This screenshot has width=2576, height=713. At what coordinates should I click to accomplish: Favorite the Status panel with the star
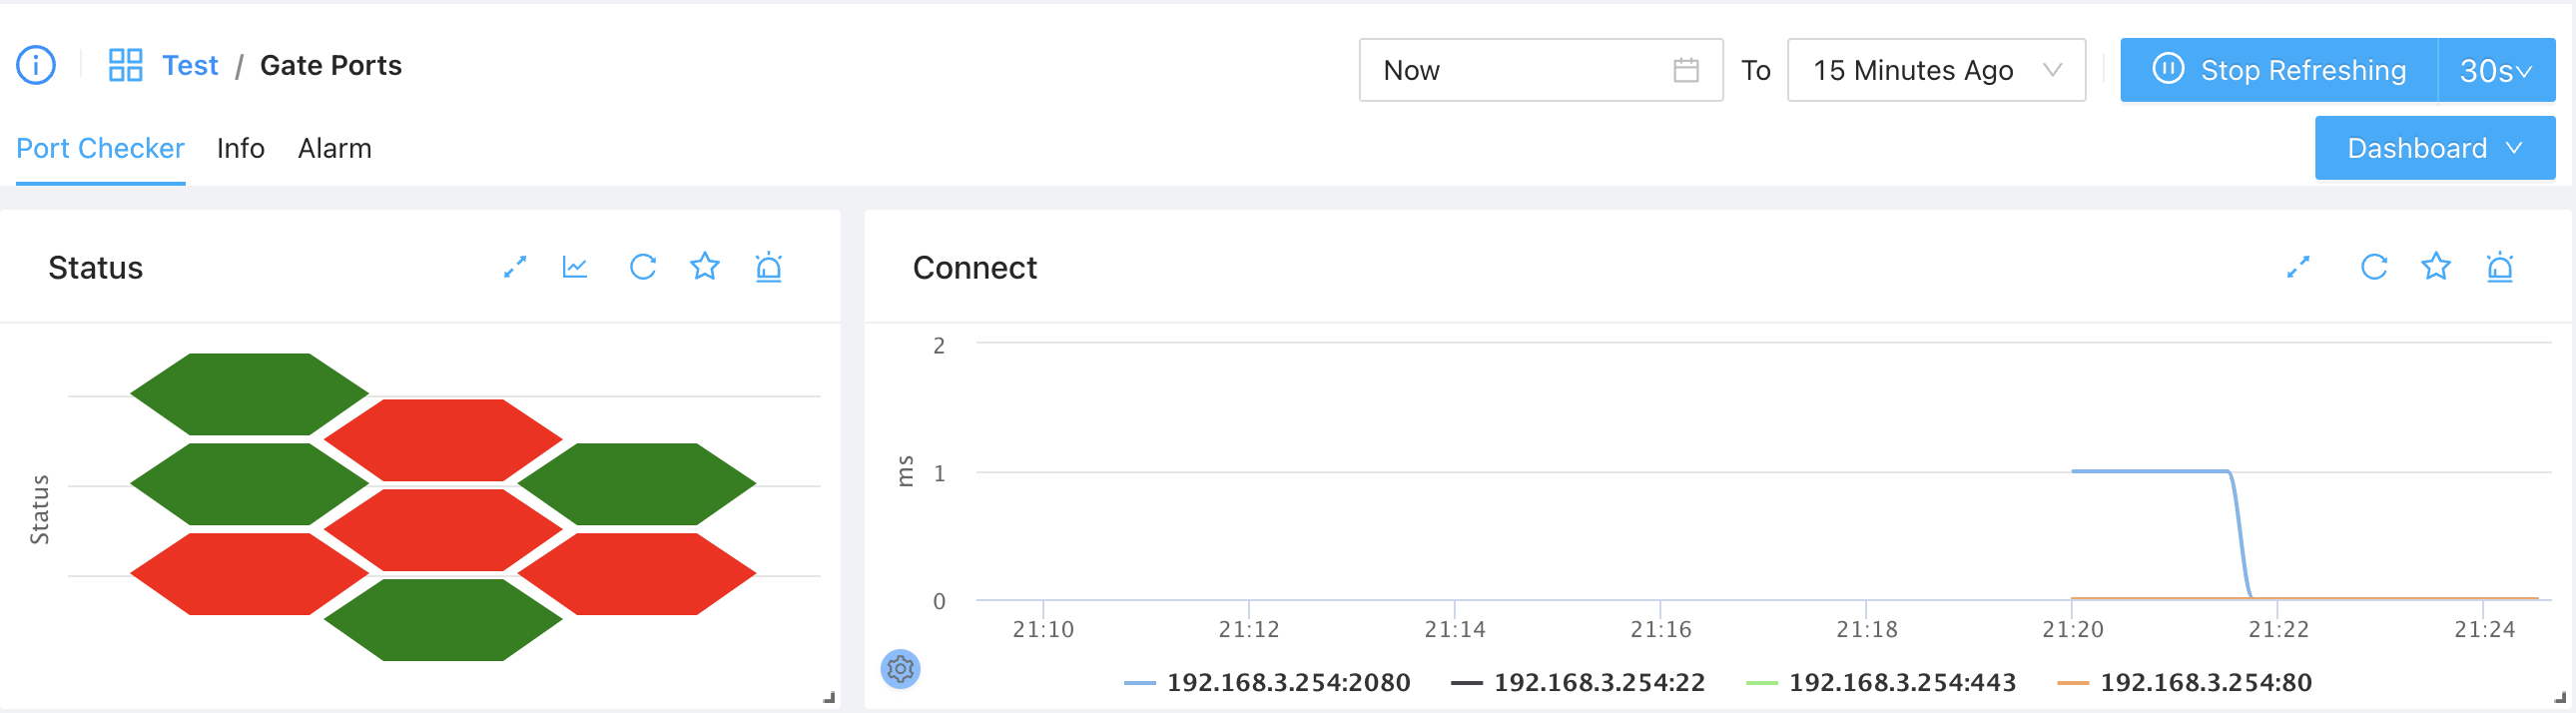click(705, 267)
